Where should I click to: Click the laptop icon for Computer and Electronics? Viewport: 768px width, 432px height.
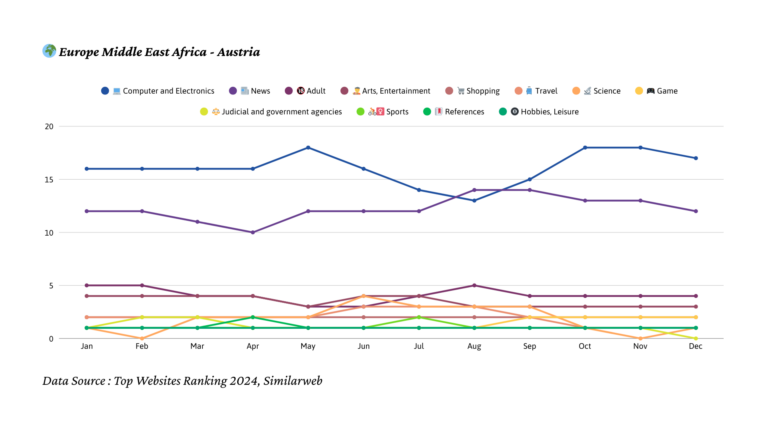point(117,91)
